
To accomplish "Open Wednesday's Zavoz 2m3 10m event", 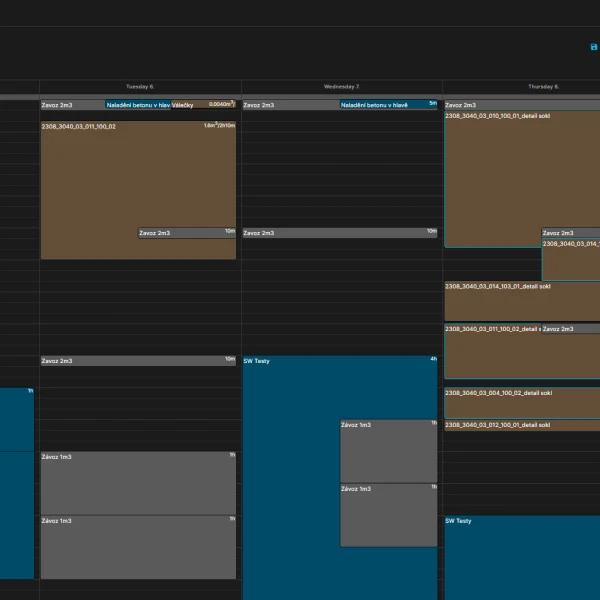I will [x=340, y=233].
